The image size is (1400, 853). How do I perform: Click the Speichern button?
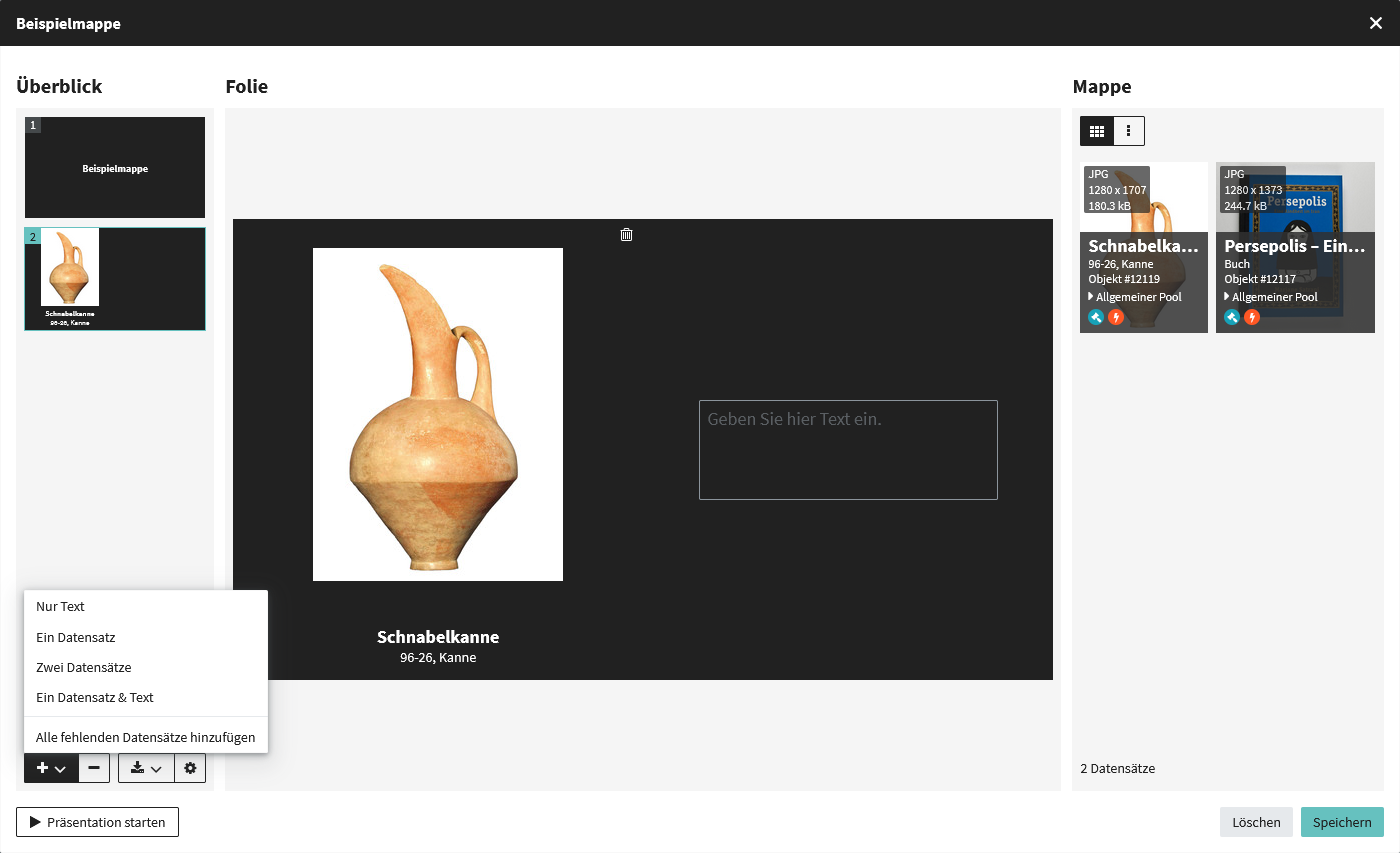[1342, 822]
